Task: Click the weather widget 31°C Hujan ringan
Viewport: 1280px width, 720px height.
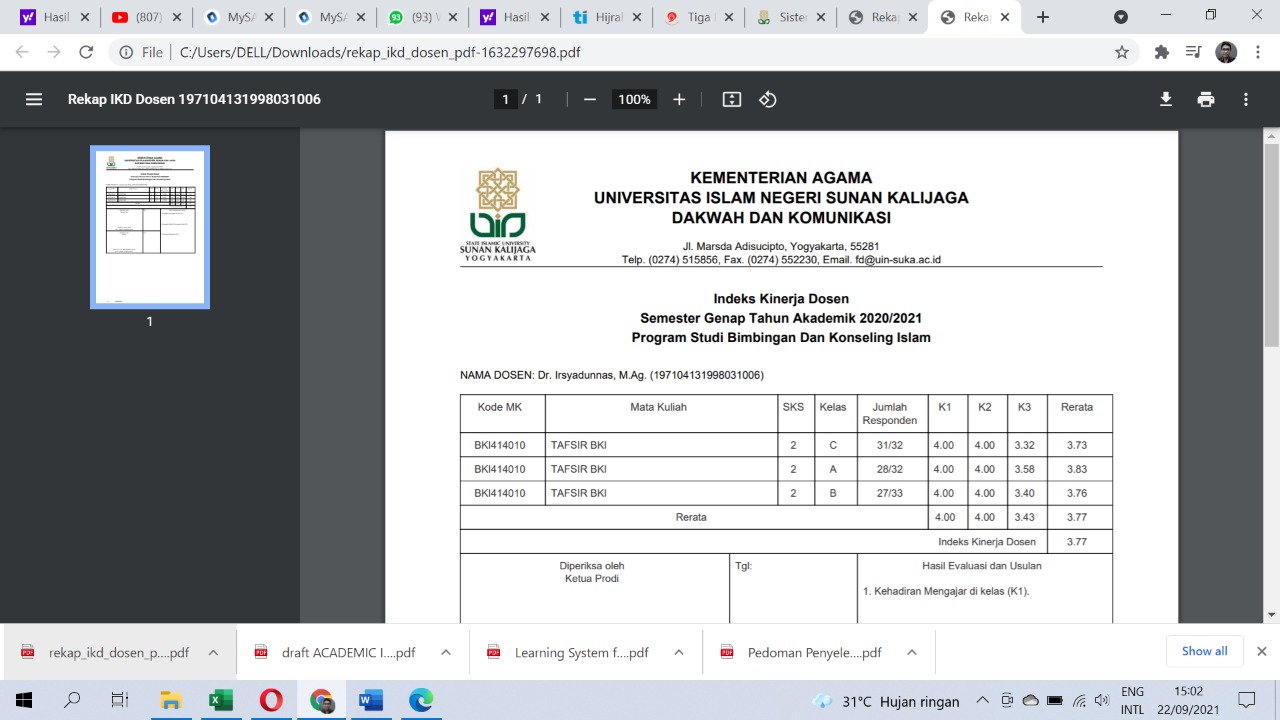Action: pyautogui.click(x=886, y=701)
